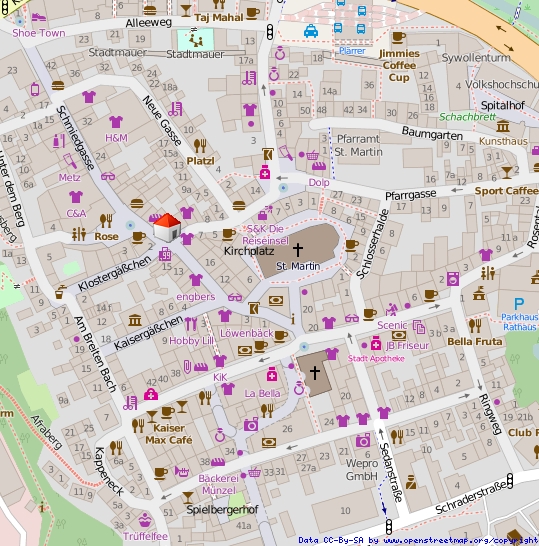The image size is (539, 546).
Task: Select the Kaiser Max Café coffee cup icon
Action: tap(168, 413)
